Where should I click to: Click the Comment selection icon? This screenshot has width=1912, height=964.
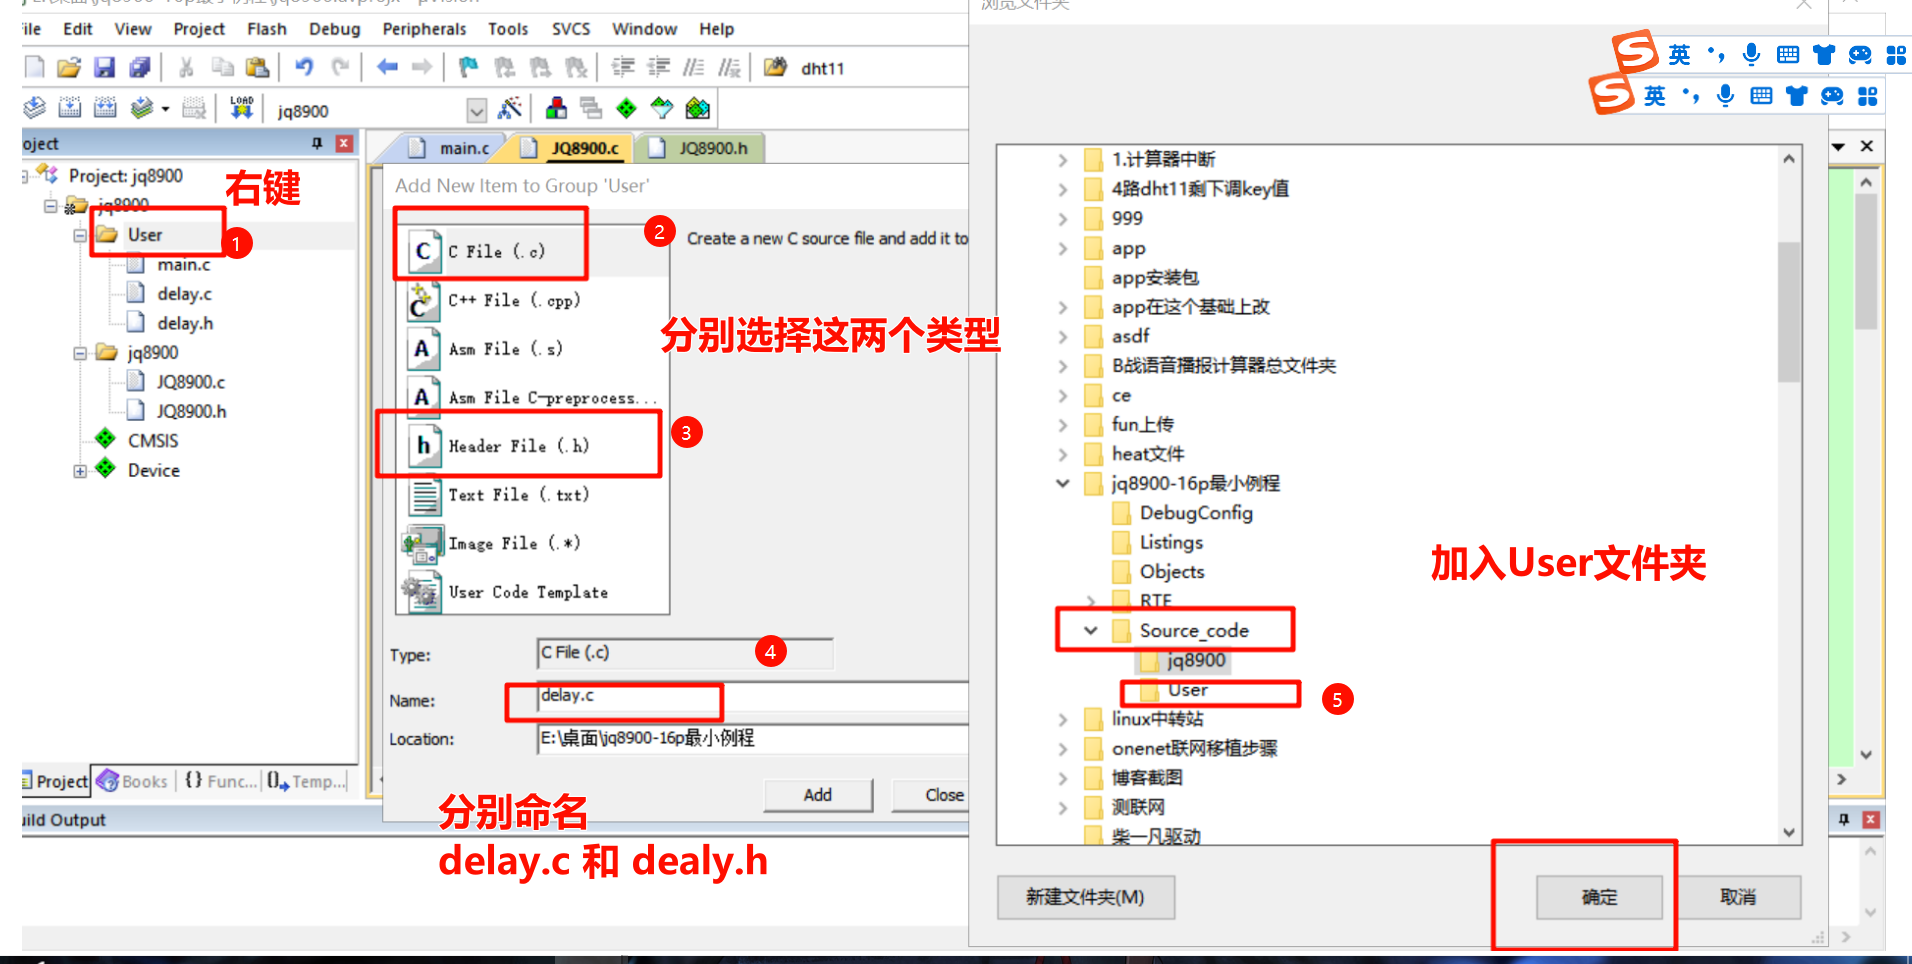(x=694, y=67)
